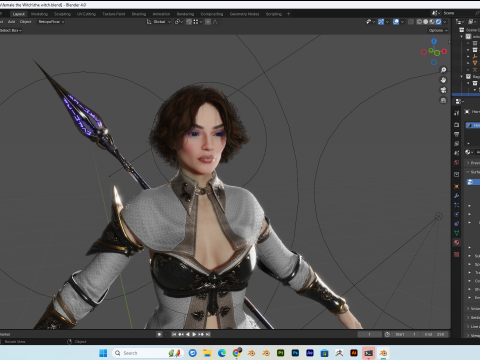Toggle snapping magnet
Image resolution: width=480 pixels, height=360 pixels.
pos(189,22)
